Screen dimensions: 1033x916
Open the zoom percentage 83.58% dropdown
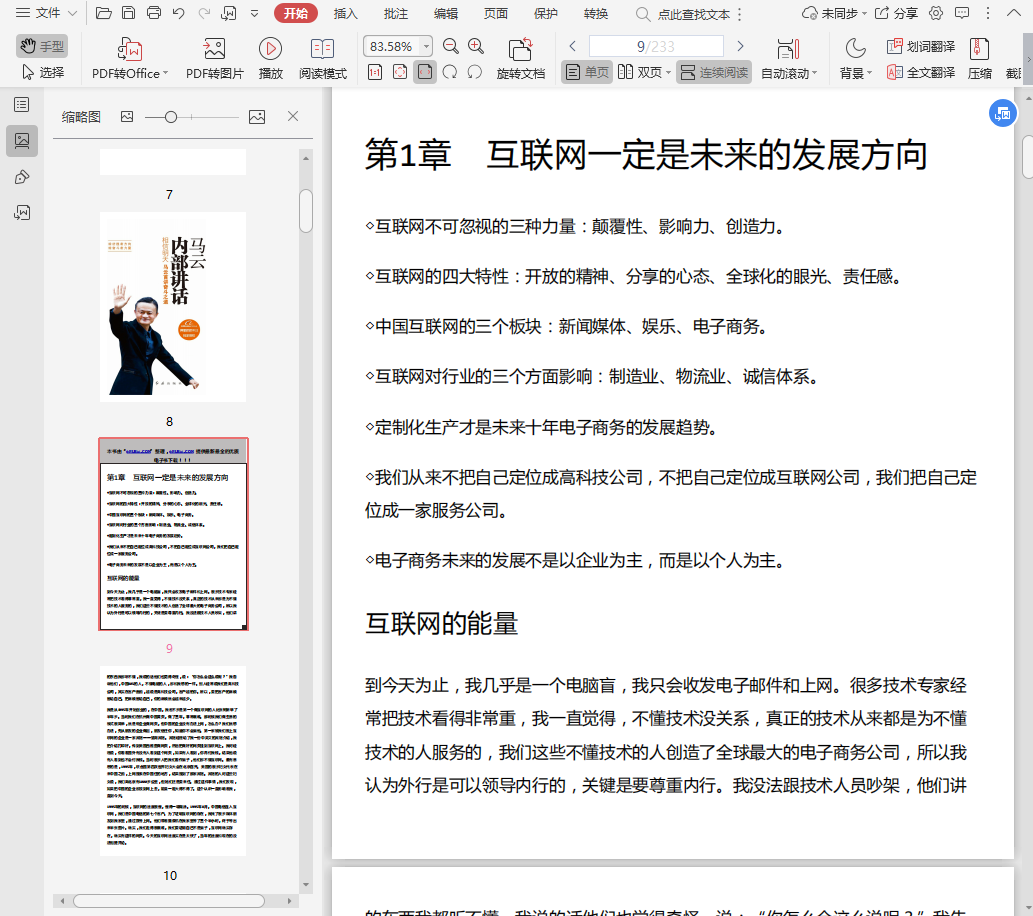pos(427,47)
